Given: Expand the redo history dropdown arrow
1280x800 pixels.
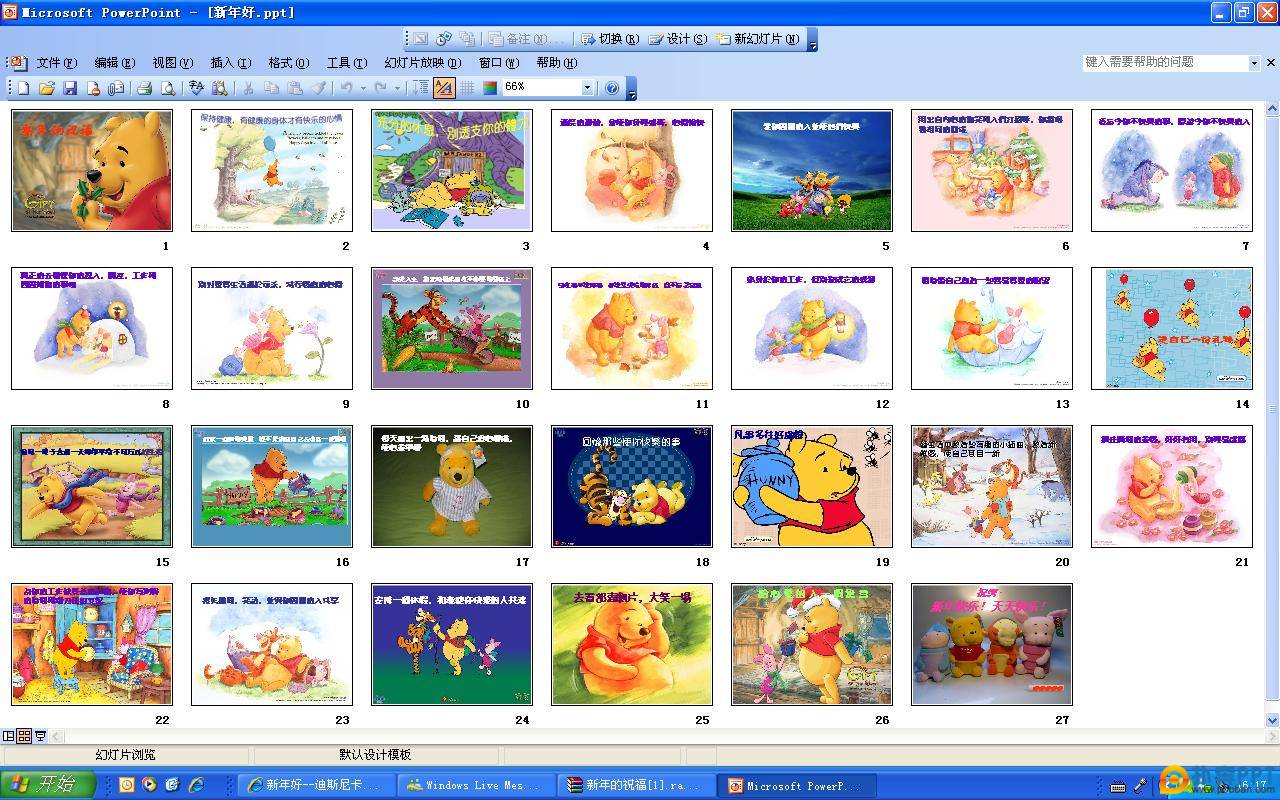Looking at the screenshot, I should point(397,88).
